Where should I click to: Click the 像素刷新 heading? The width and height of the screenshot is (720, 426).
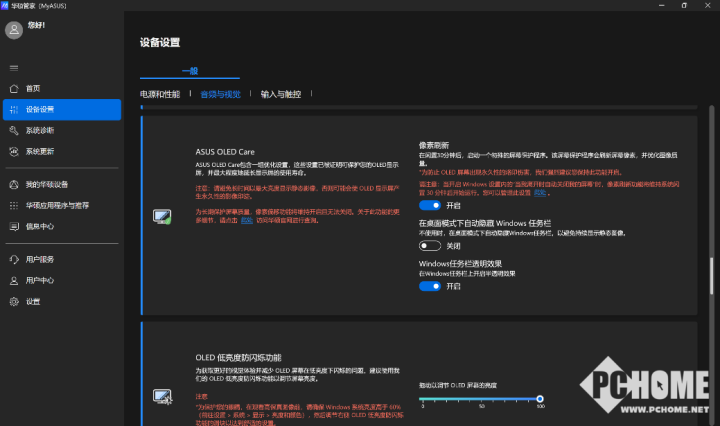(x=434, y=145)
